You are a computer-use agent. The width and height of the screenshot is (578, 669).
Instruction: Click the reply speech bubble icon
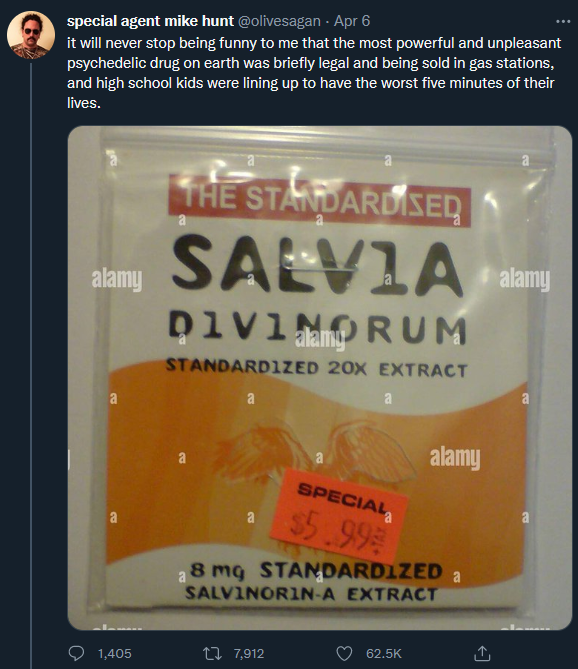coord(76,653)
